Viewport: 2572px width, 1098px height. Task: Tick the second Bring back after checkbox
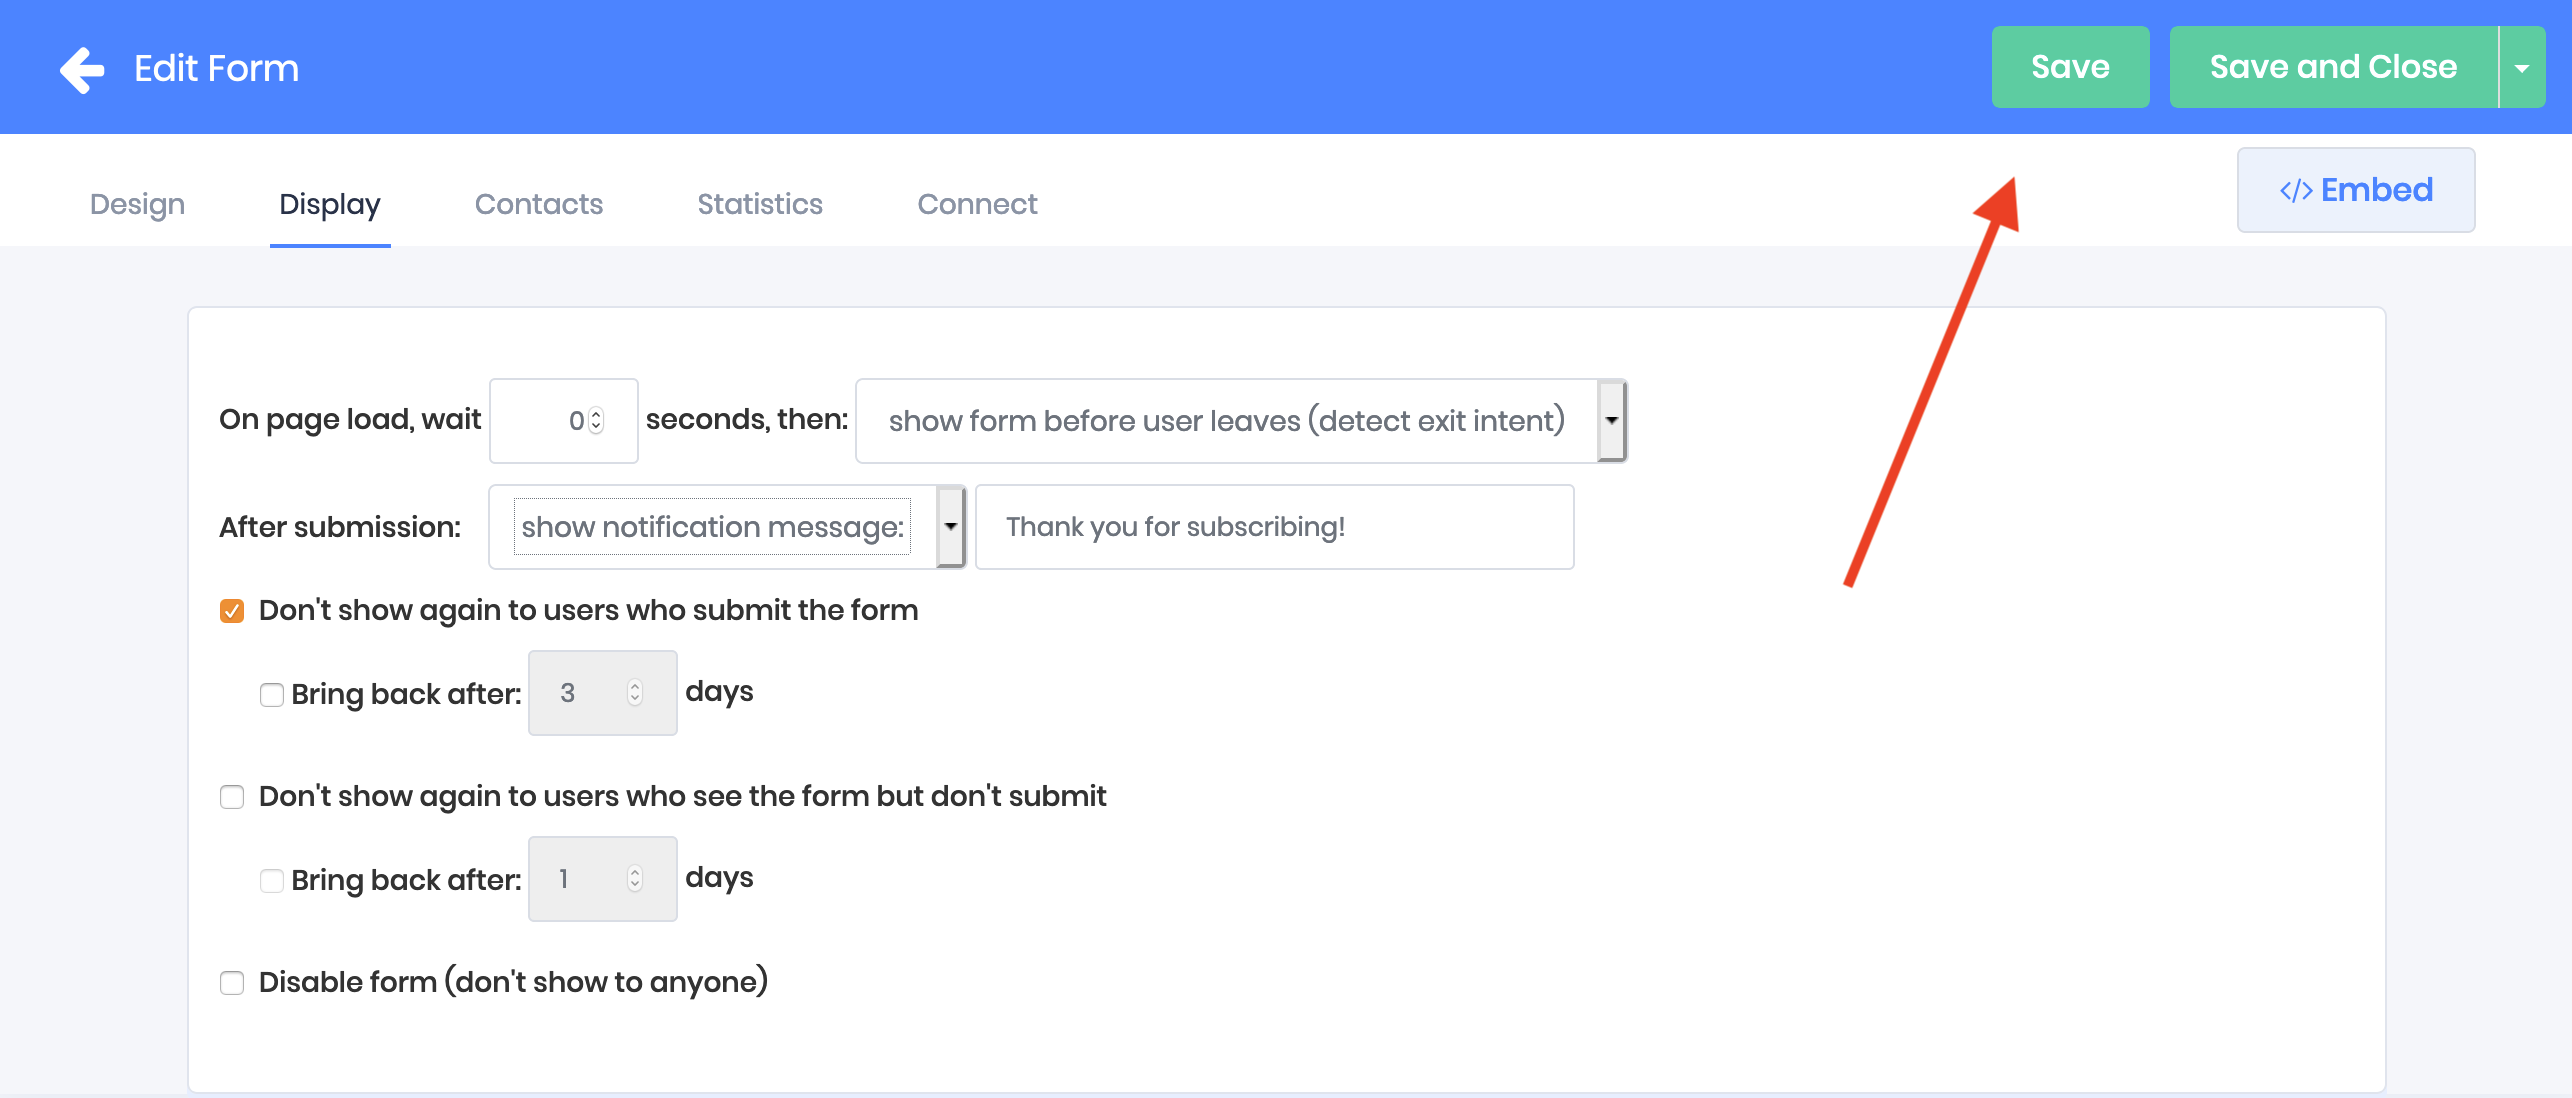271,881
